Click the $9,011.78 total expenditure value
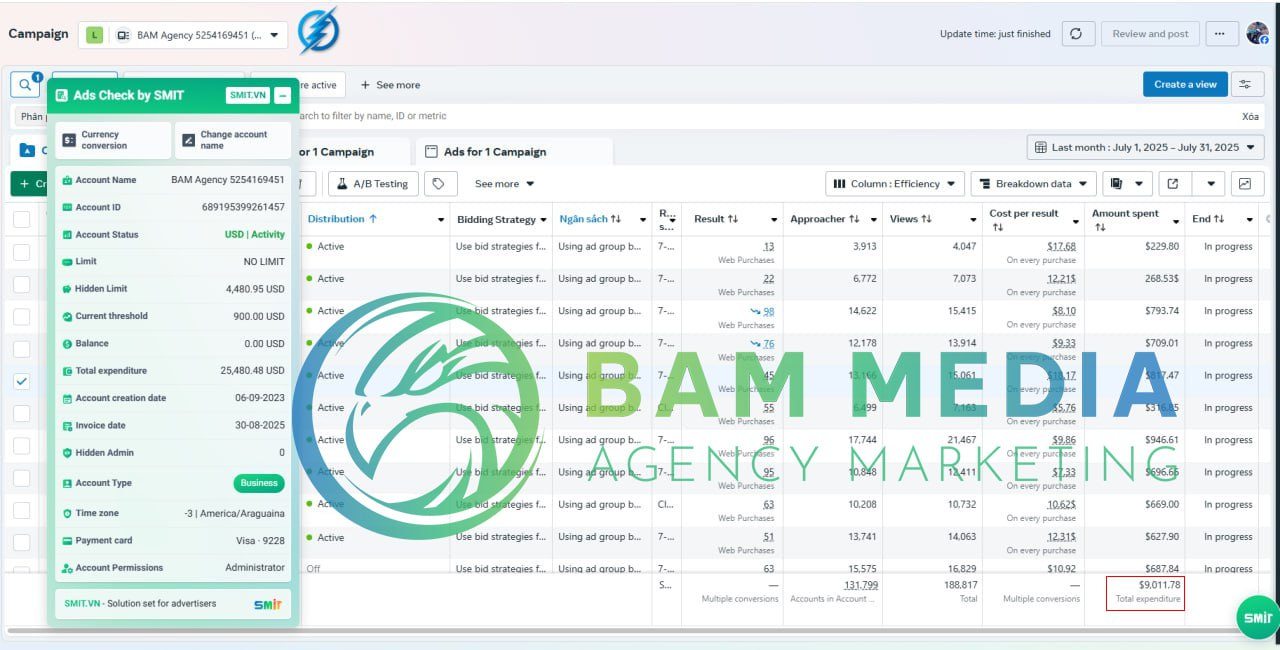 pos(1159,584)
